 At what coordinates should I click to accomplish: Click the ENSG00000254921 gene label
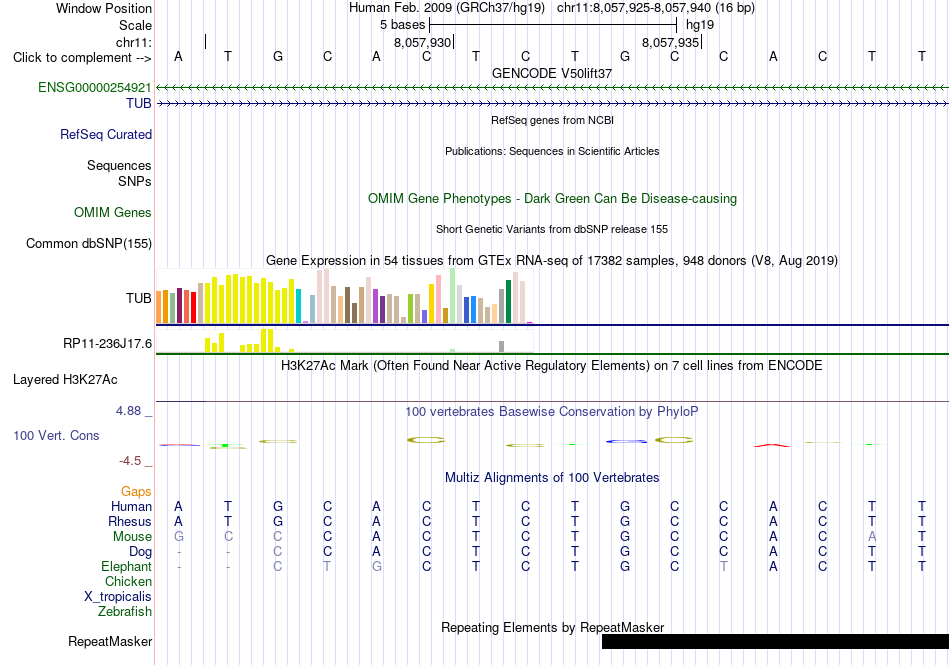point(95,88)
